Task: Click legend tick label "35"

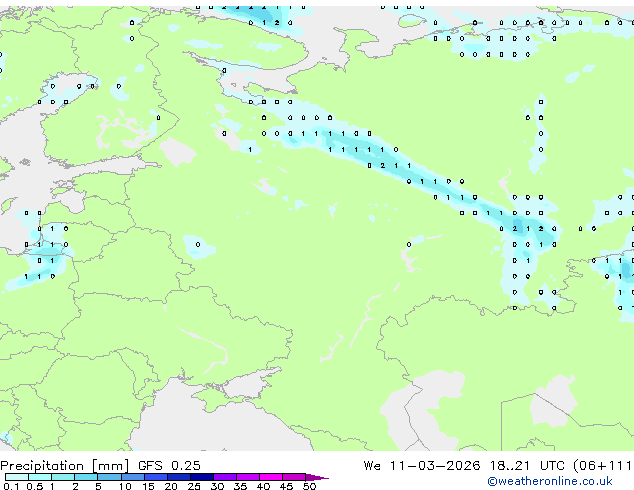Action: click(240, 486)
